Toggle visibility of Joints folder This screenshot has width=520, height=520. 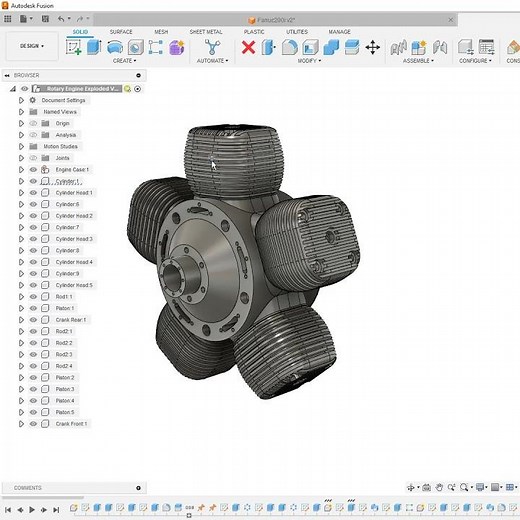click(33, 158)
